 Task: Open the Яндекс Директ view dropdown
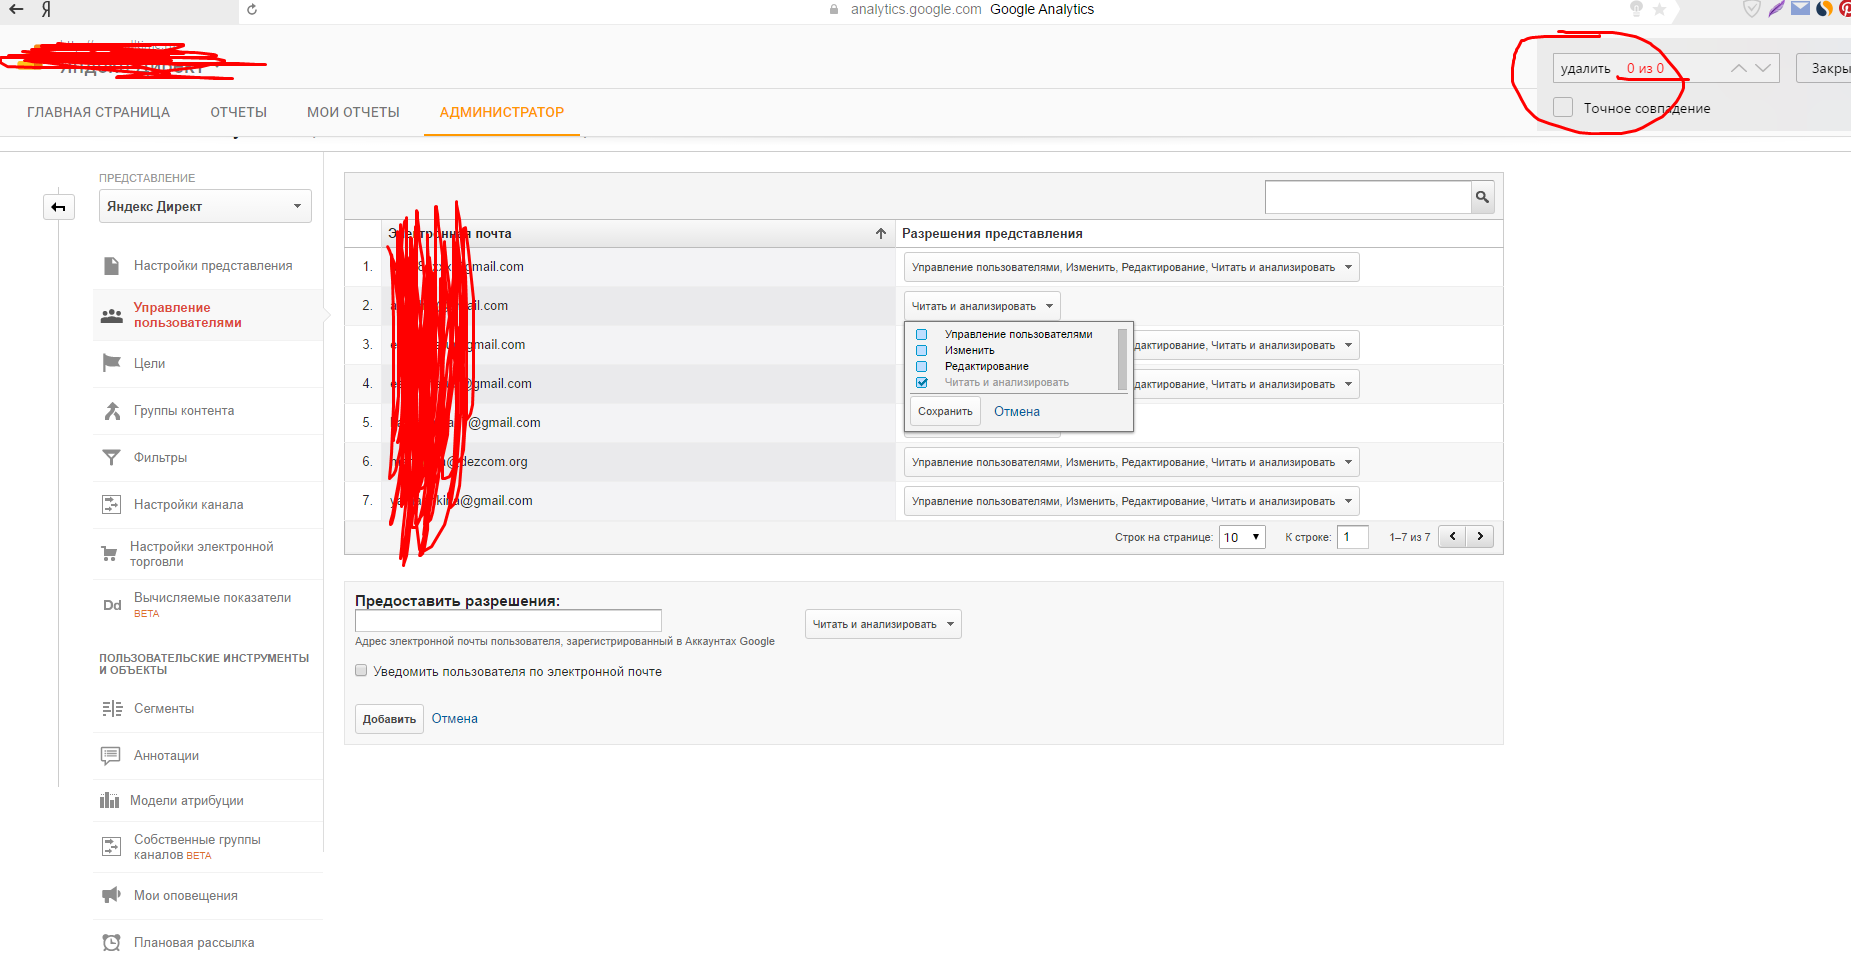tap(205, 207)
